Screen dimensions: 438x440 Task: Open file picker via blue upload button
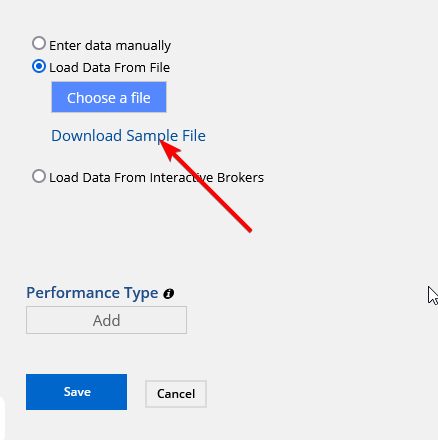109,97
